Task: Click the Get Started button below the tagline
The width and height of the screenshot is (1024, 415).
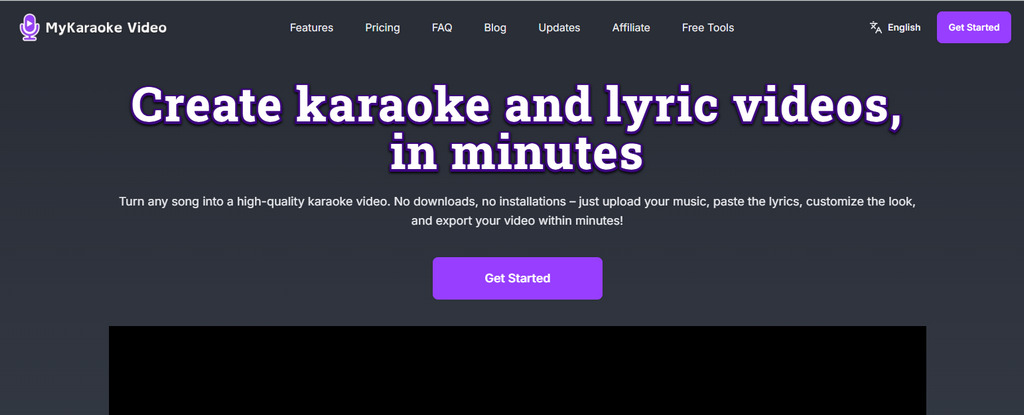Action: tap(517, 278)
